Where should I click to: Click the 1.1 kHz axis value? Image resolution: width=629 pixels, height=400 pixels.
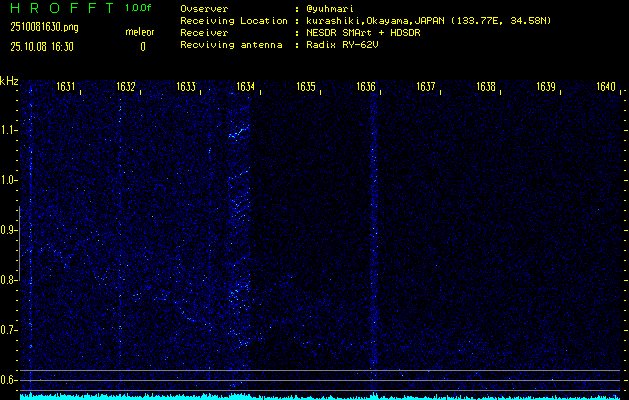7,130
